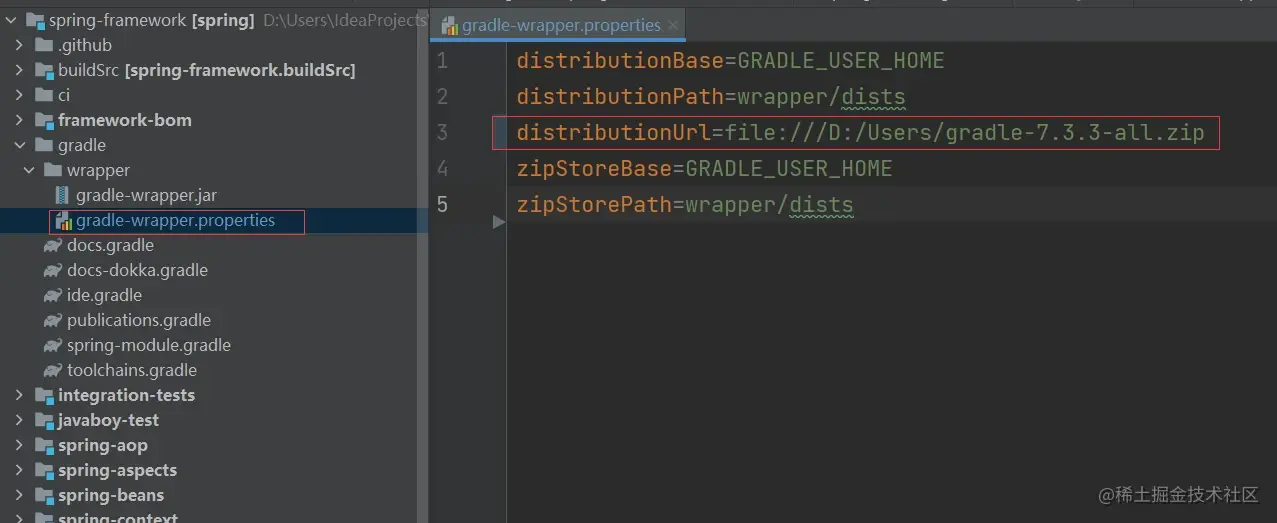Click the publications.gradle elephant icon
The height and width of the screenshot is (523, 1277).
click(53, 320)
